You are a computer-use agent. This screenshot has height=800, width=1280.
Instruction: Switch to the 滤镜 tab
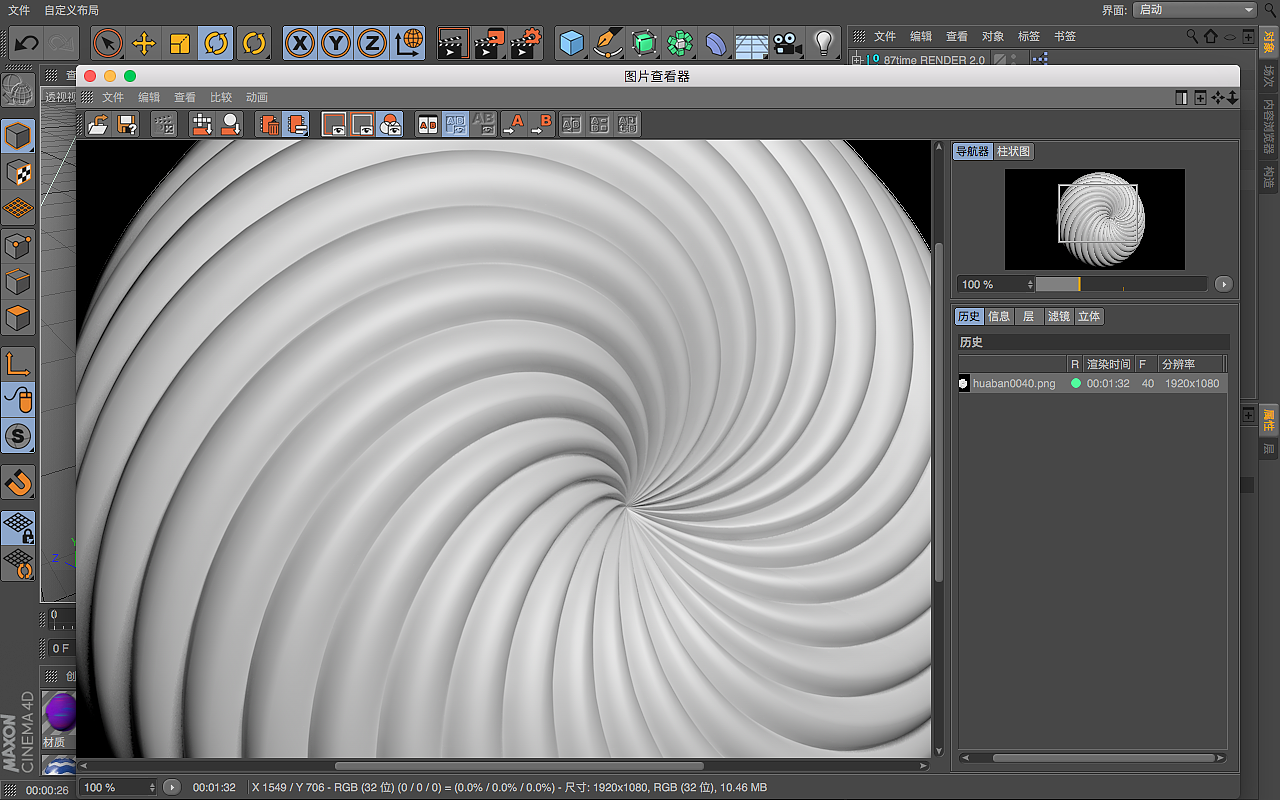click(x=1058, y=316)
